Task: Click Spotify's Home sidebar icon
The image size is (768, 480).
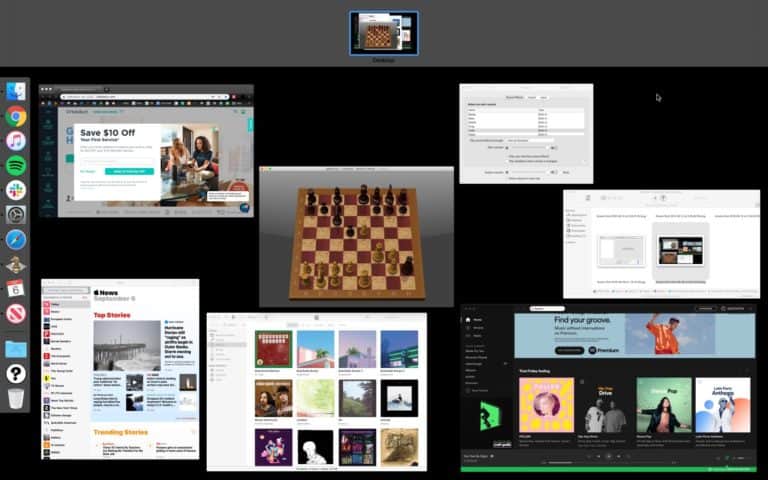Action: click(x=468, y=319)
